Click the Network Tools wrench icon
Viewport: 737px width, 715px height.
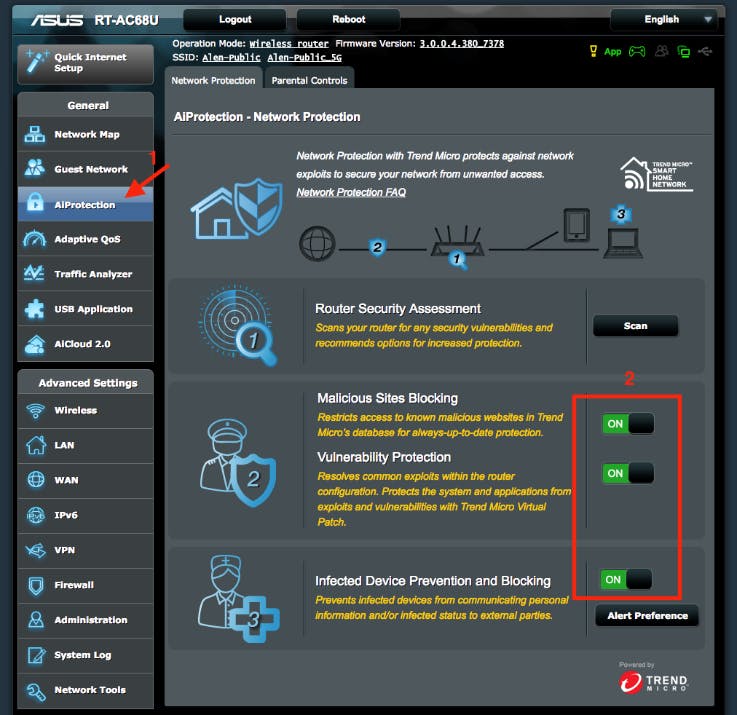coord(36,691)
